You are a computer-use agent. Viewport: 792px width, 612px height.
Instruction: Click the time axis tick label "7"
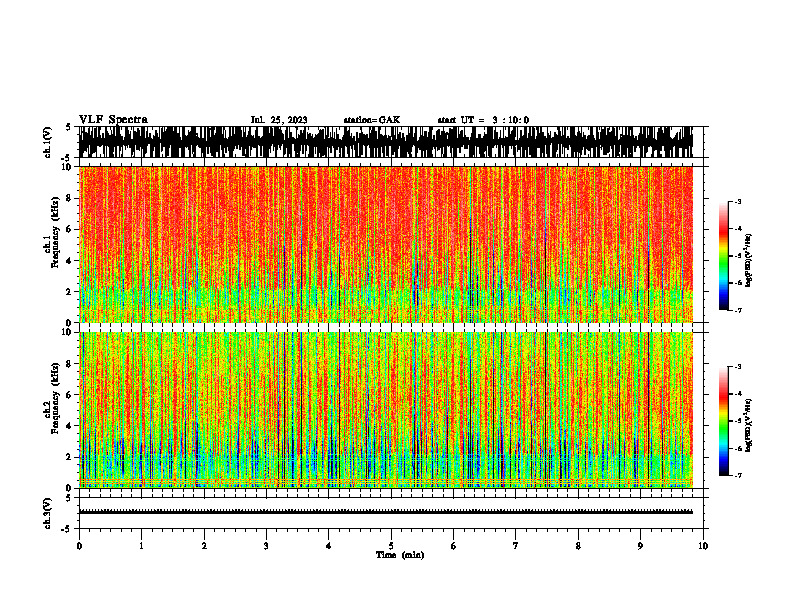(x=516, y=546)
